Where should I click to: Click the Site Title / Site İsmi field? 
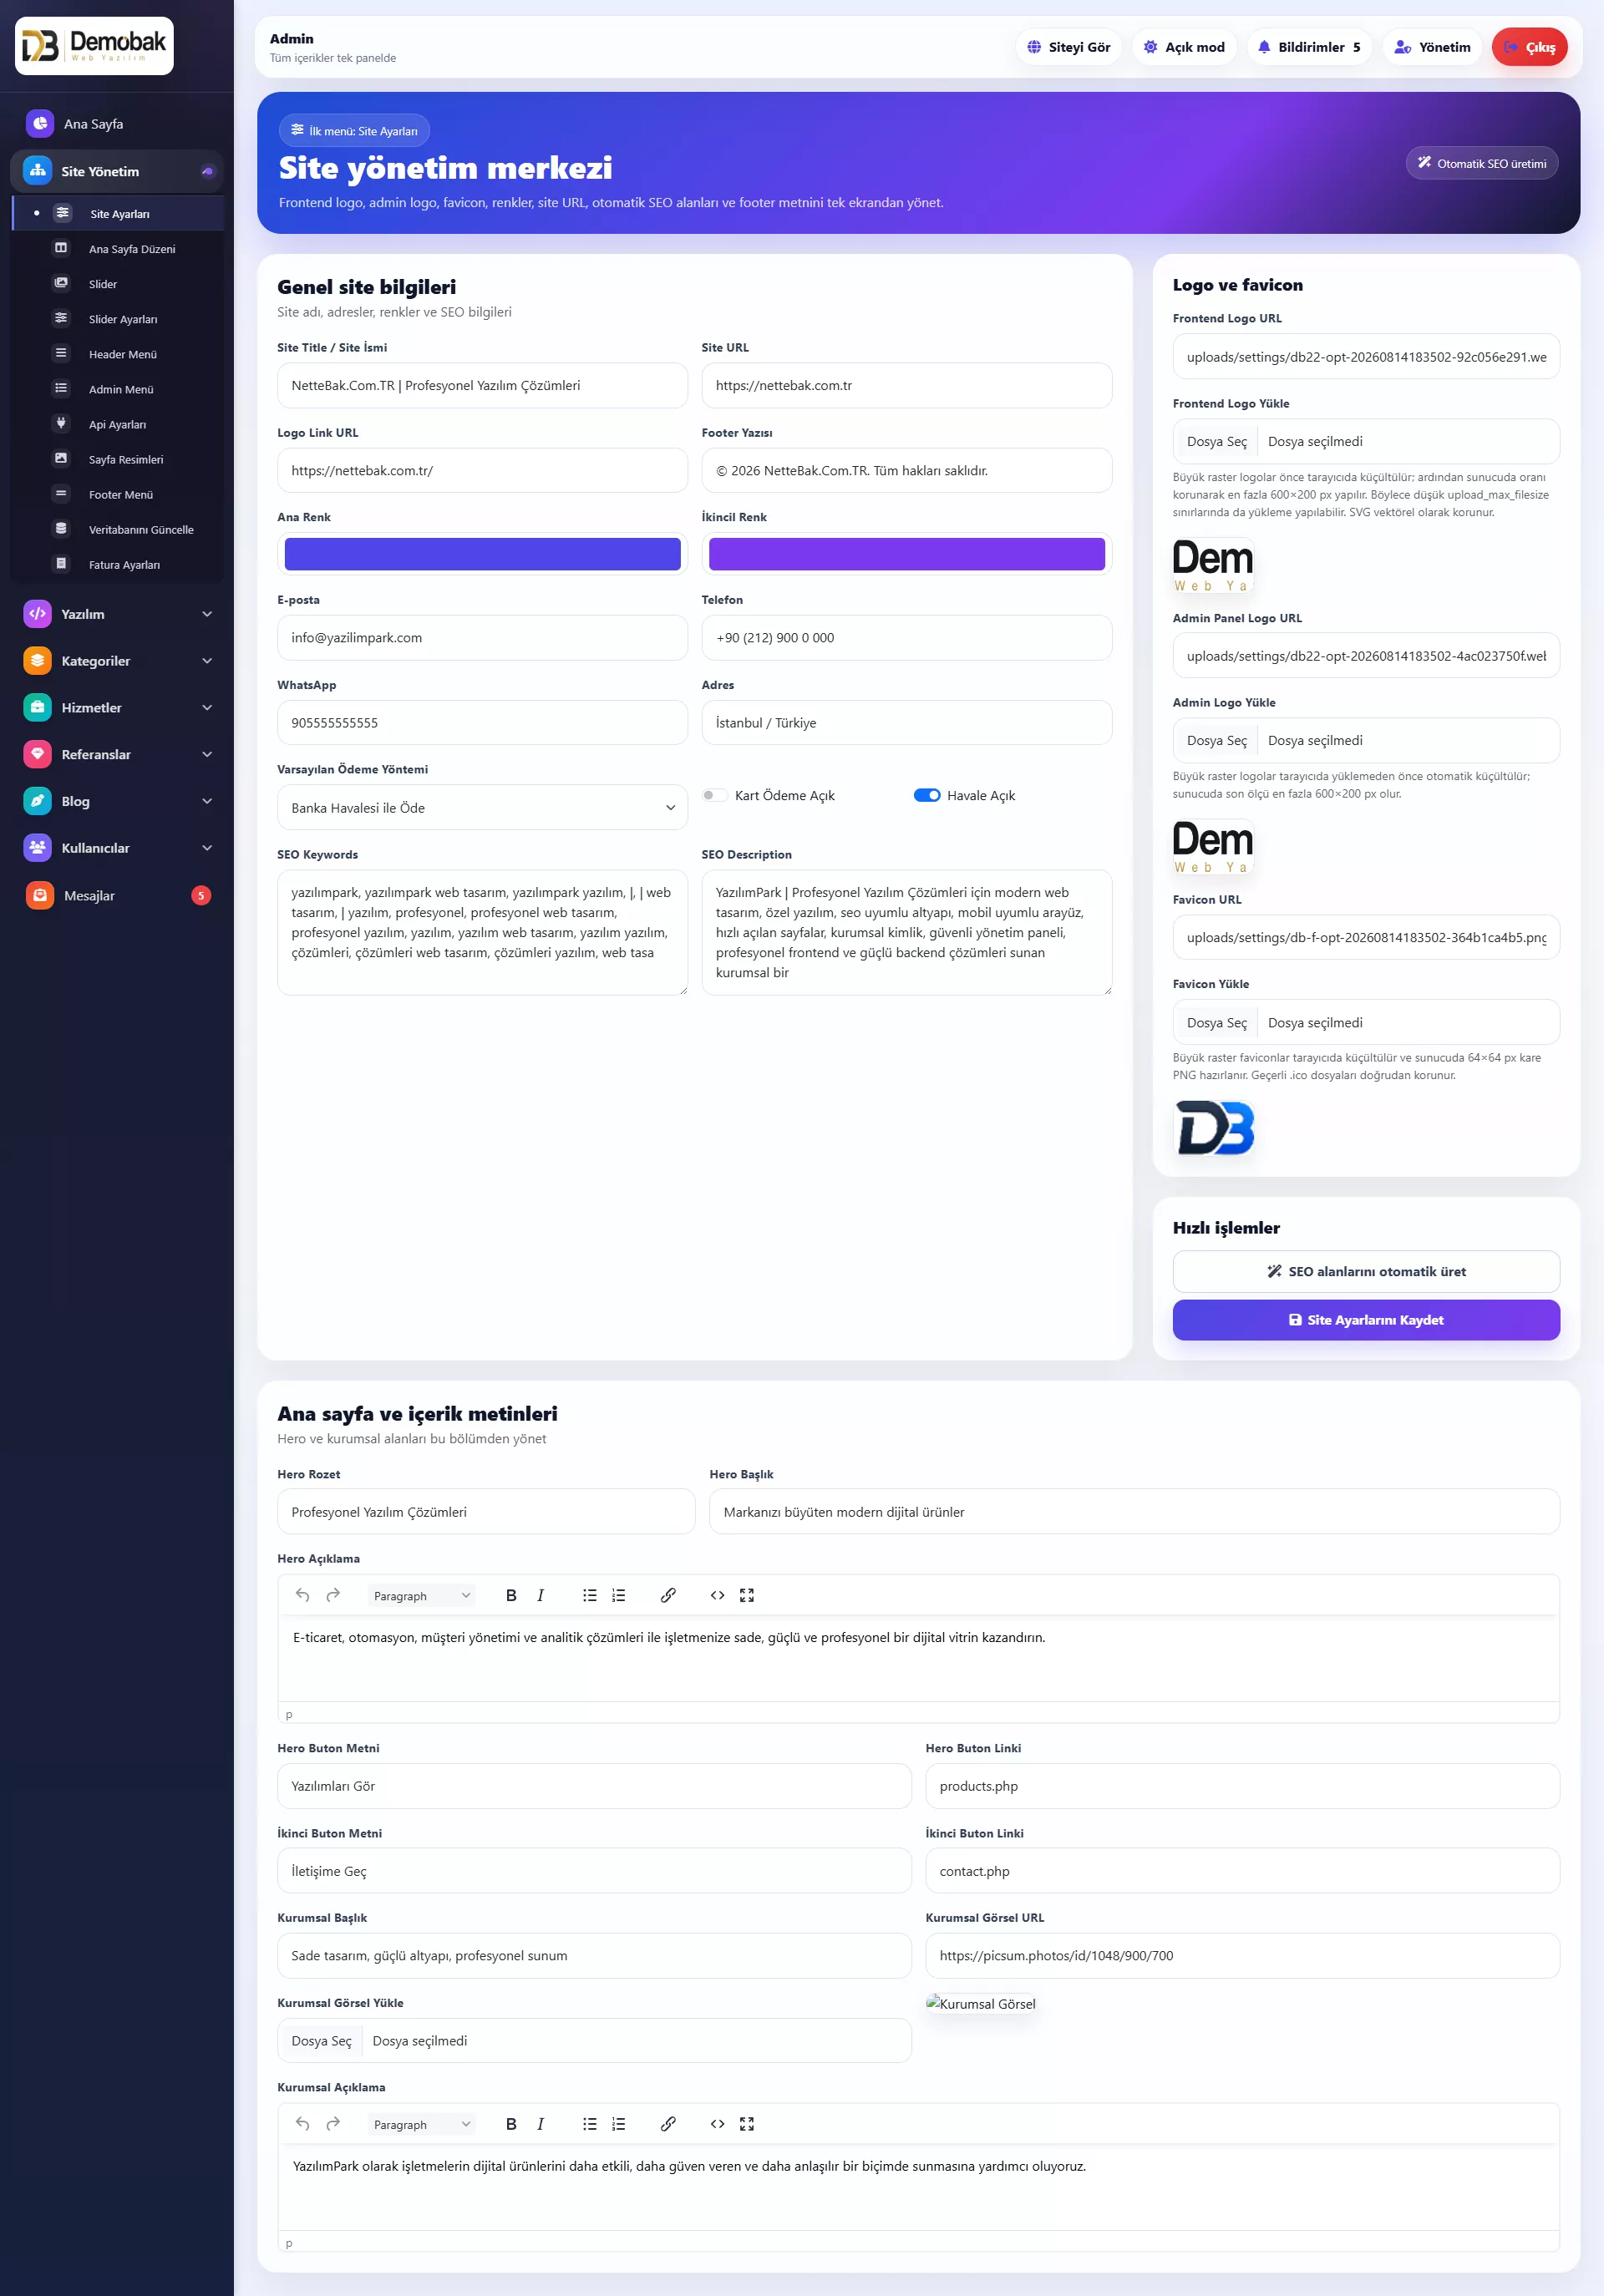coord(482,385)
